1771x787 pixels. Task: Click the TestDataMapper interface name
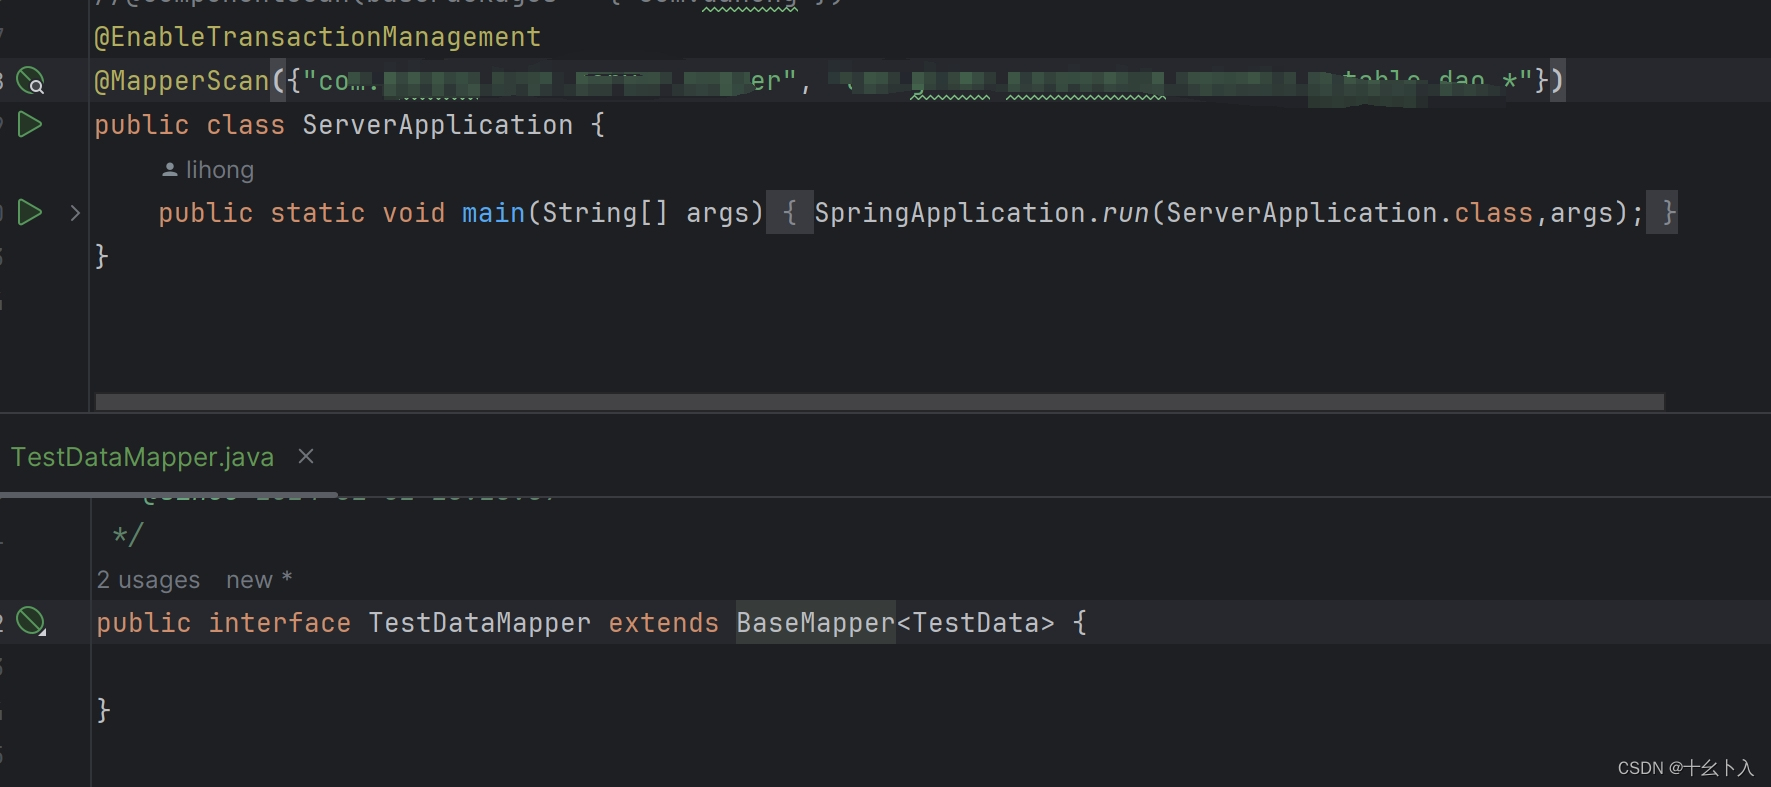[480, 623]
